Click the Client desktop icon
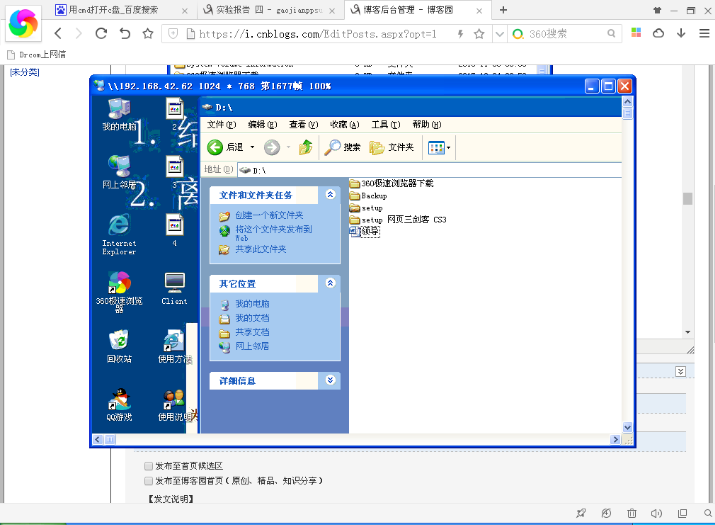 (174, 289)
